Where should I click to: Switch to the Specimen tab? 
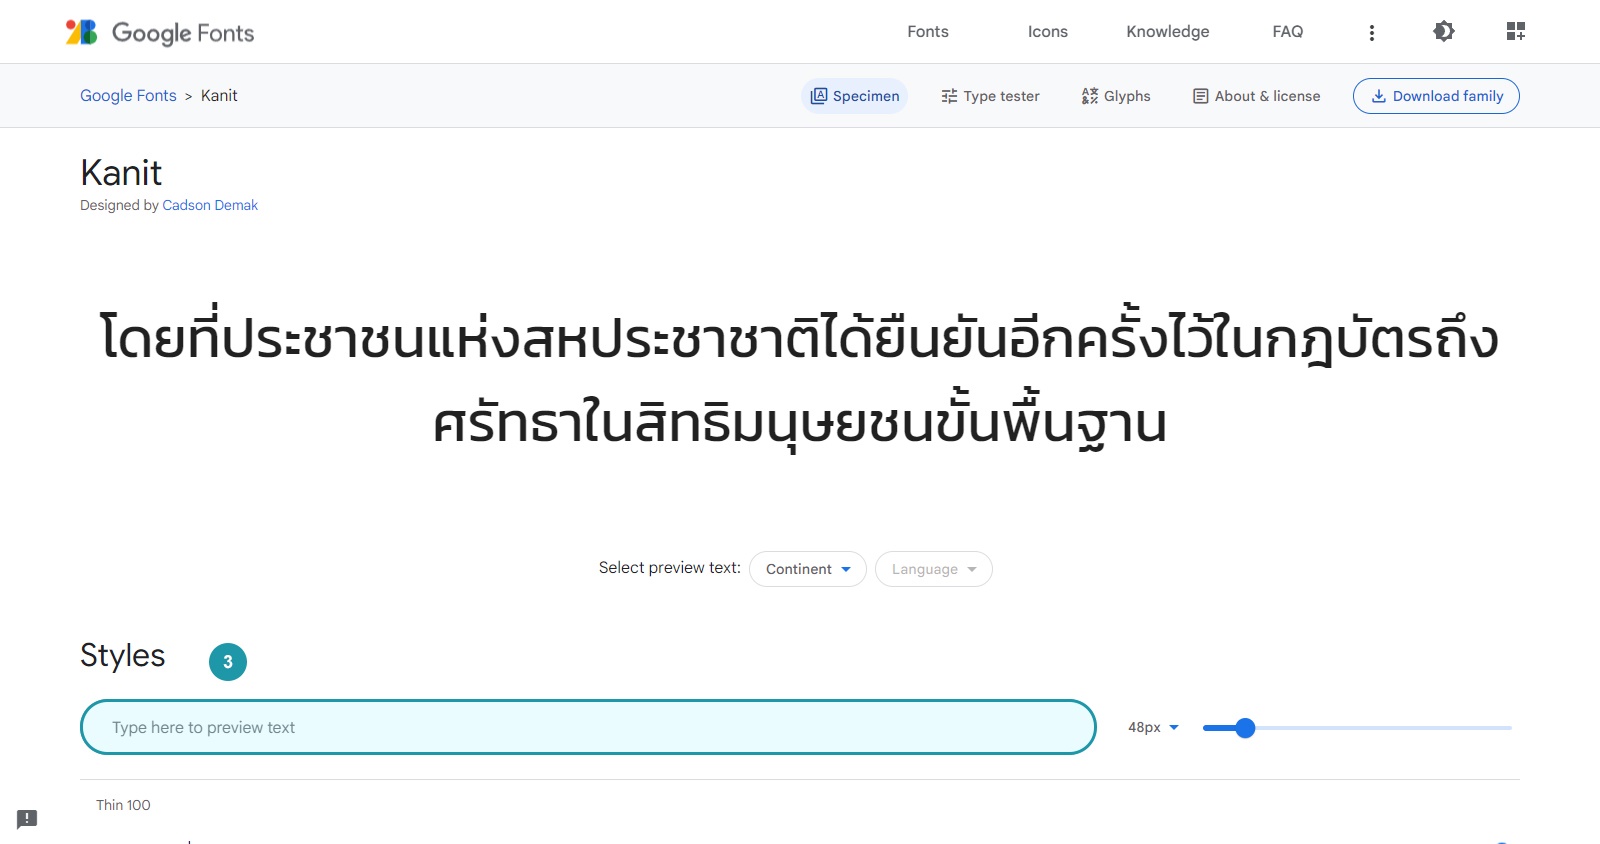(855, 96)
